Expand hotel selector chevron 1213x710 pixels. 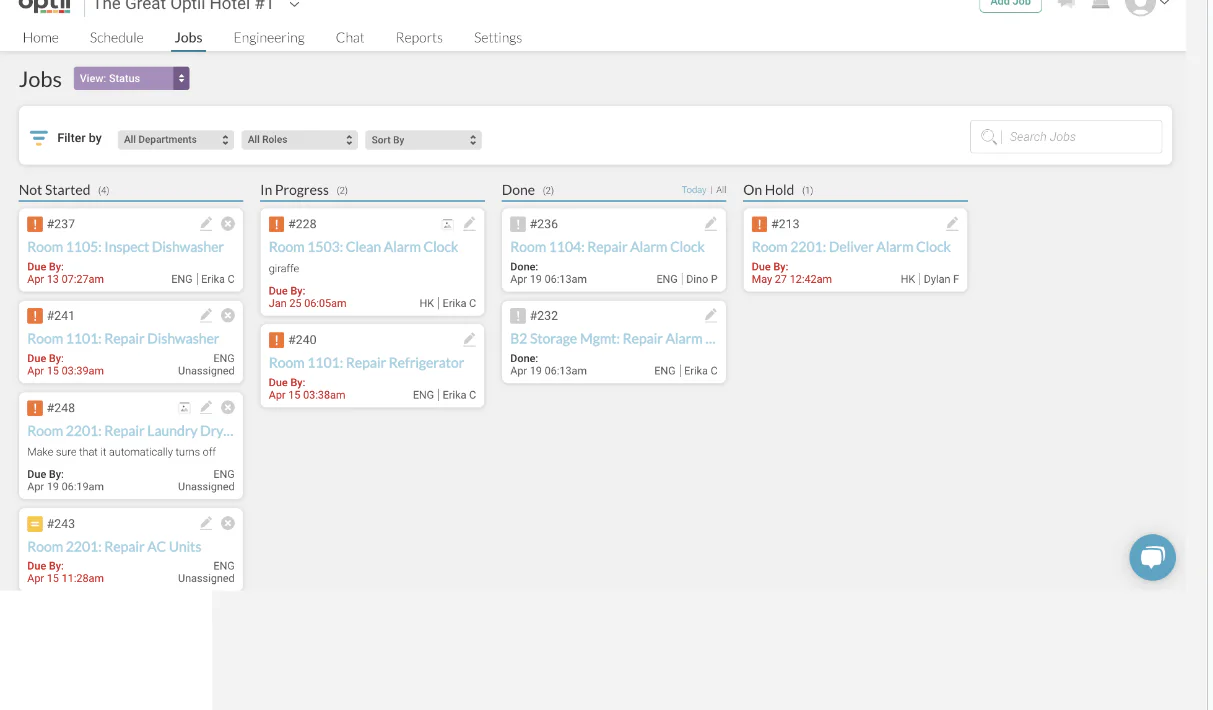pos(294,5)
